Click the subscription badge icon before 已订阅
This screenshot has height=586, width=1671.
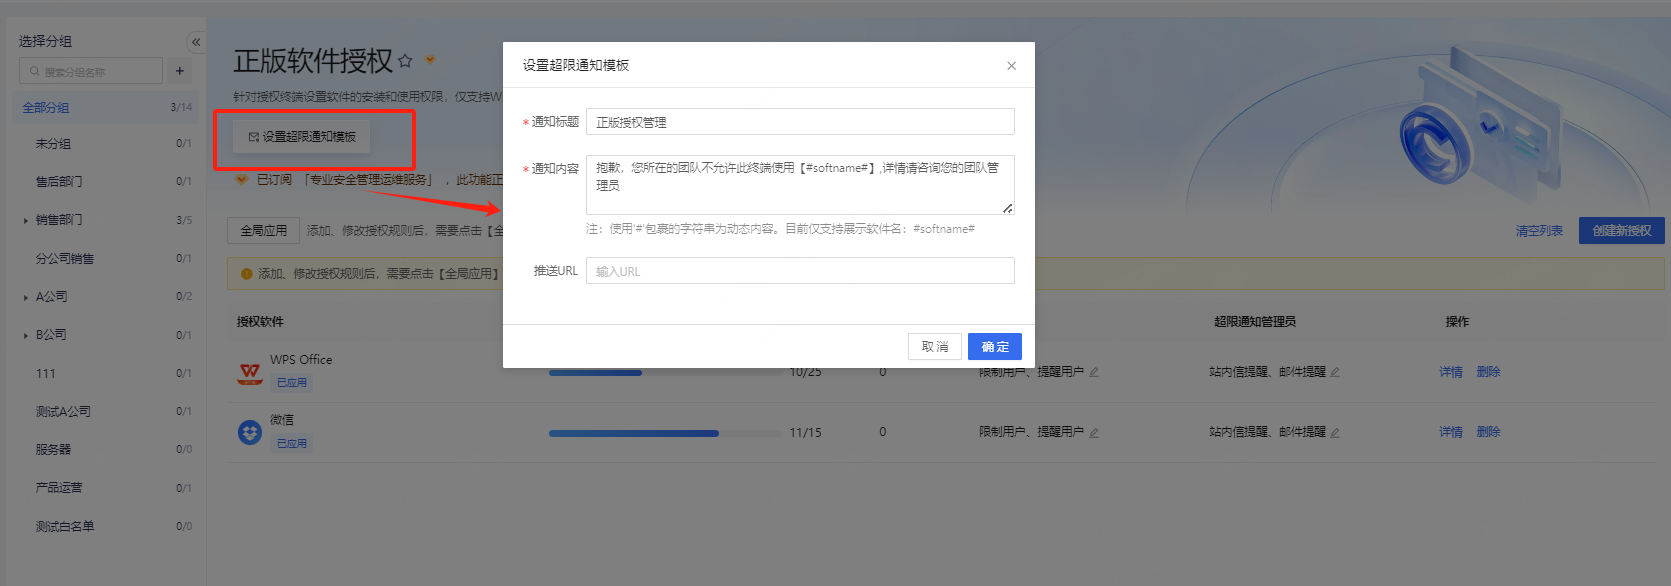click(241, 180)
